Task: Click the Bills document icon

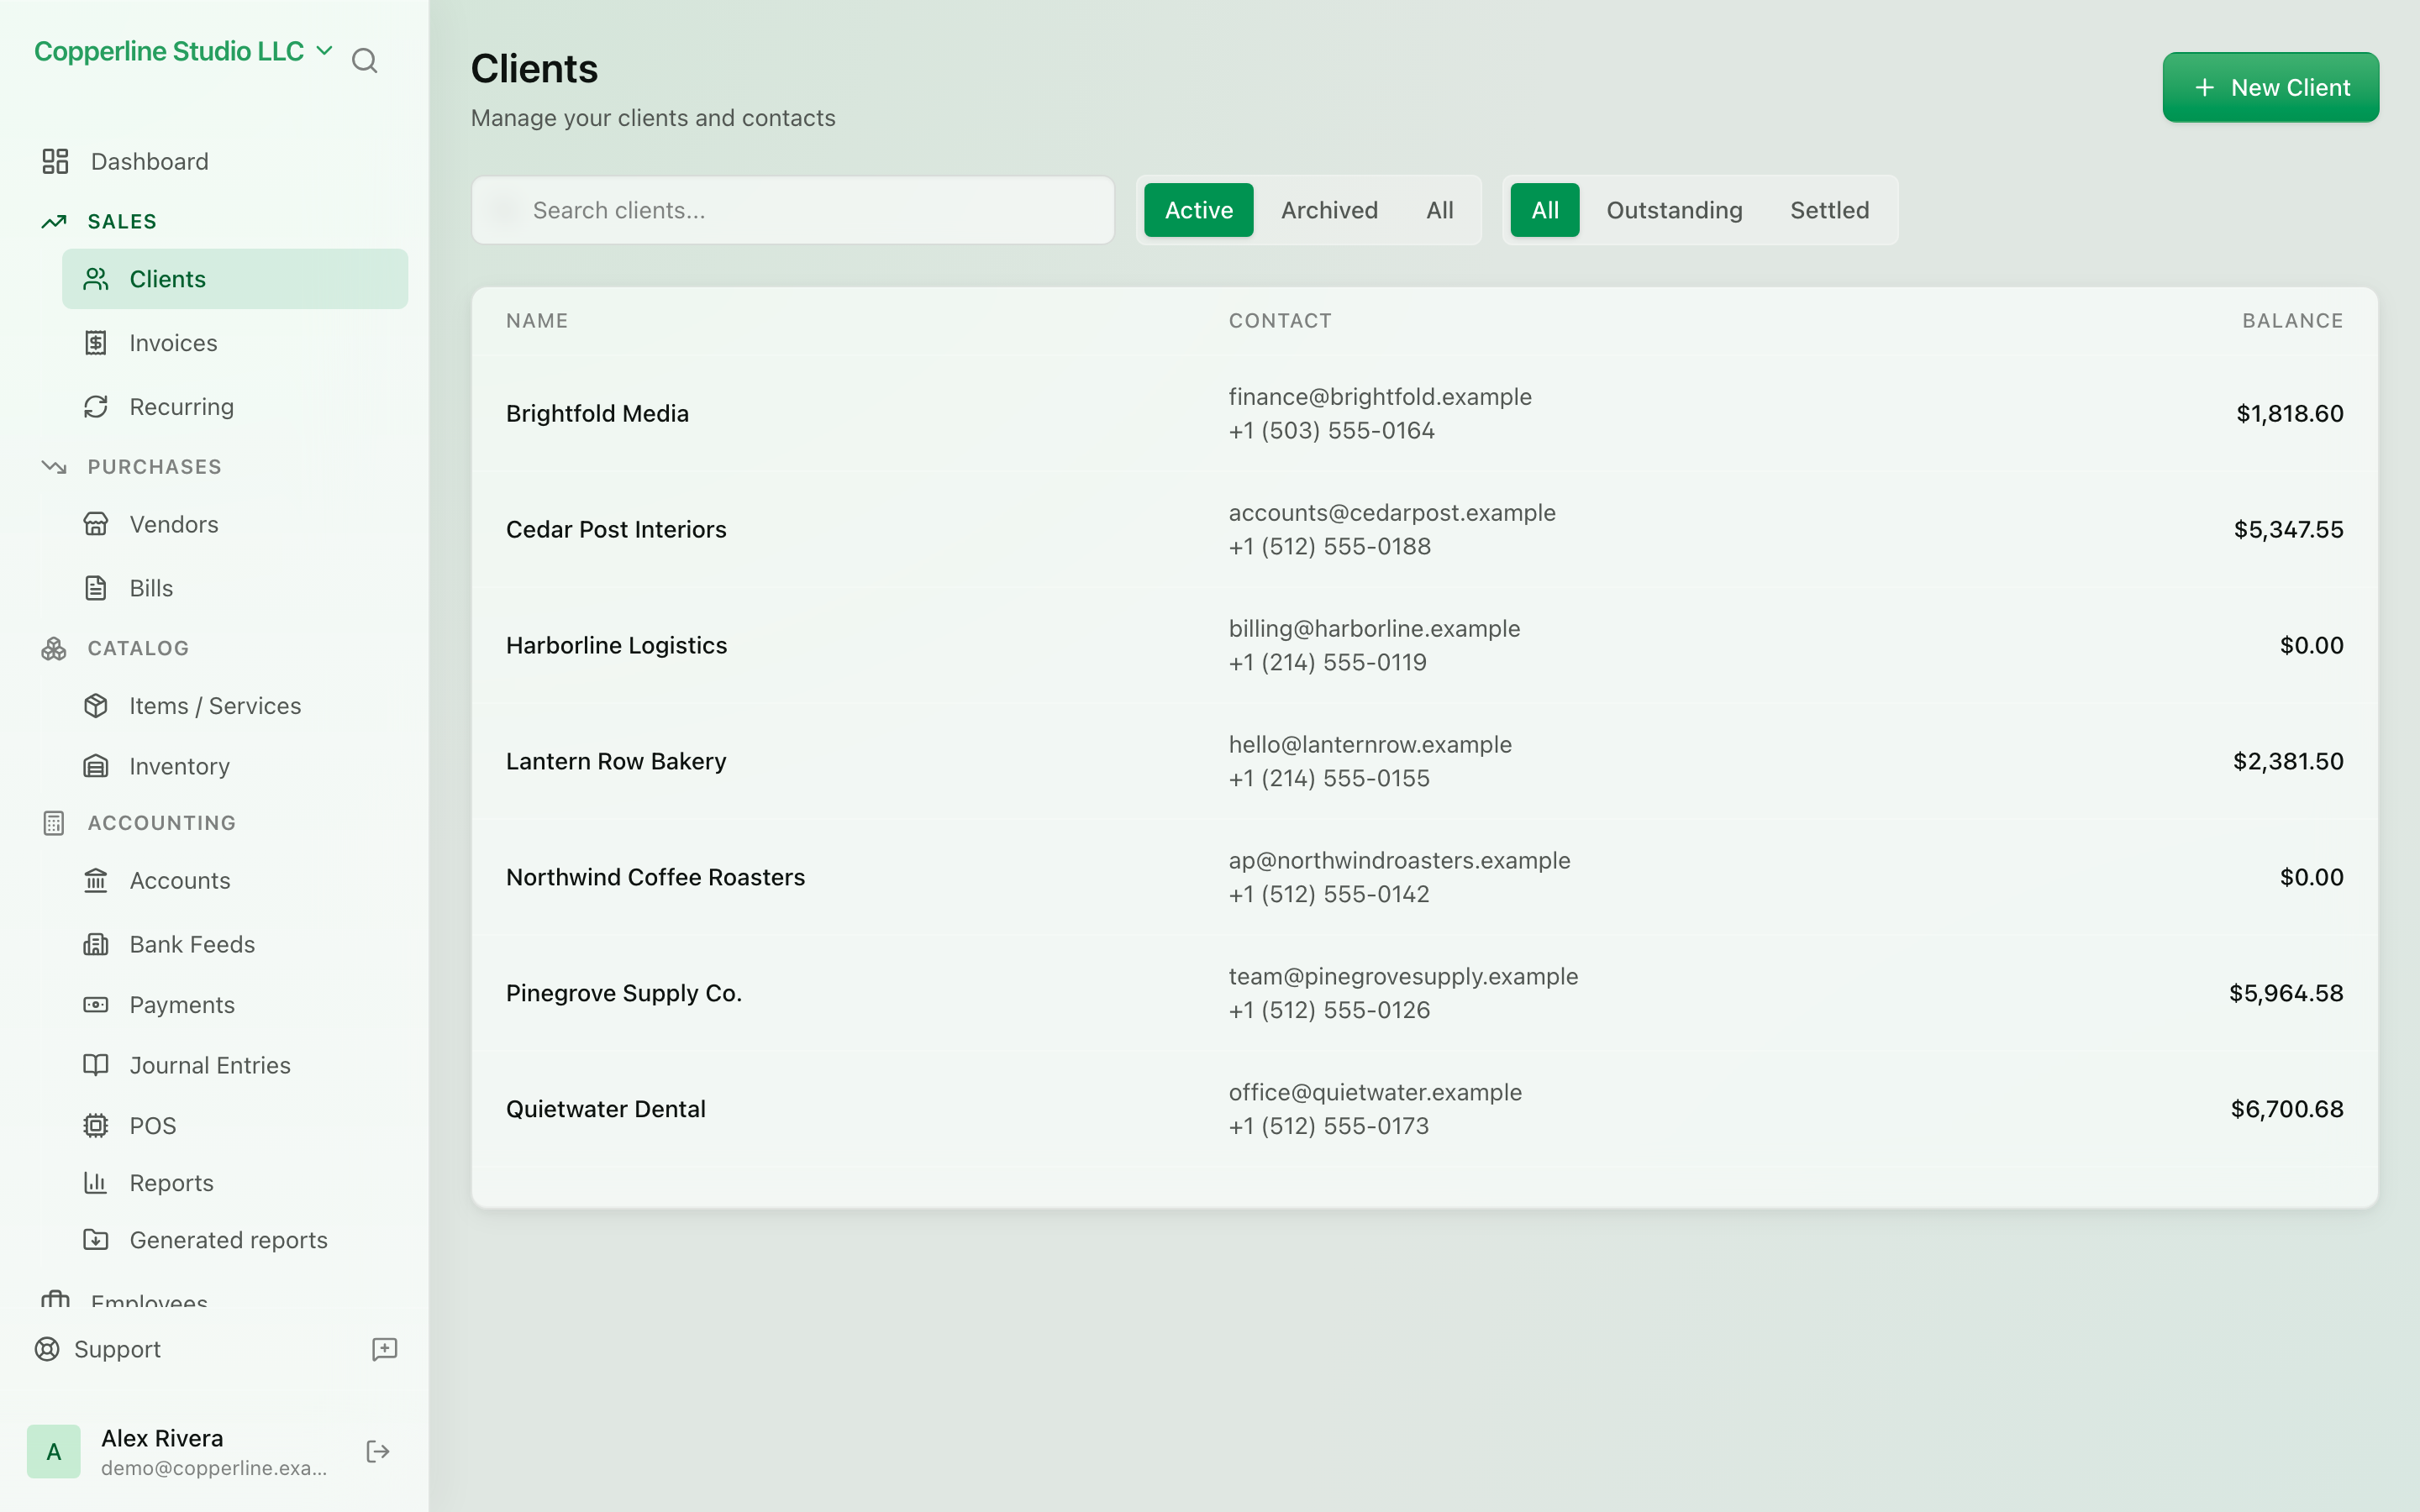Action: pos(96,588)
